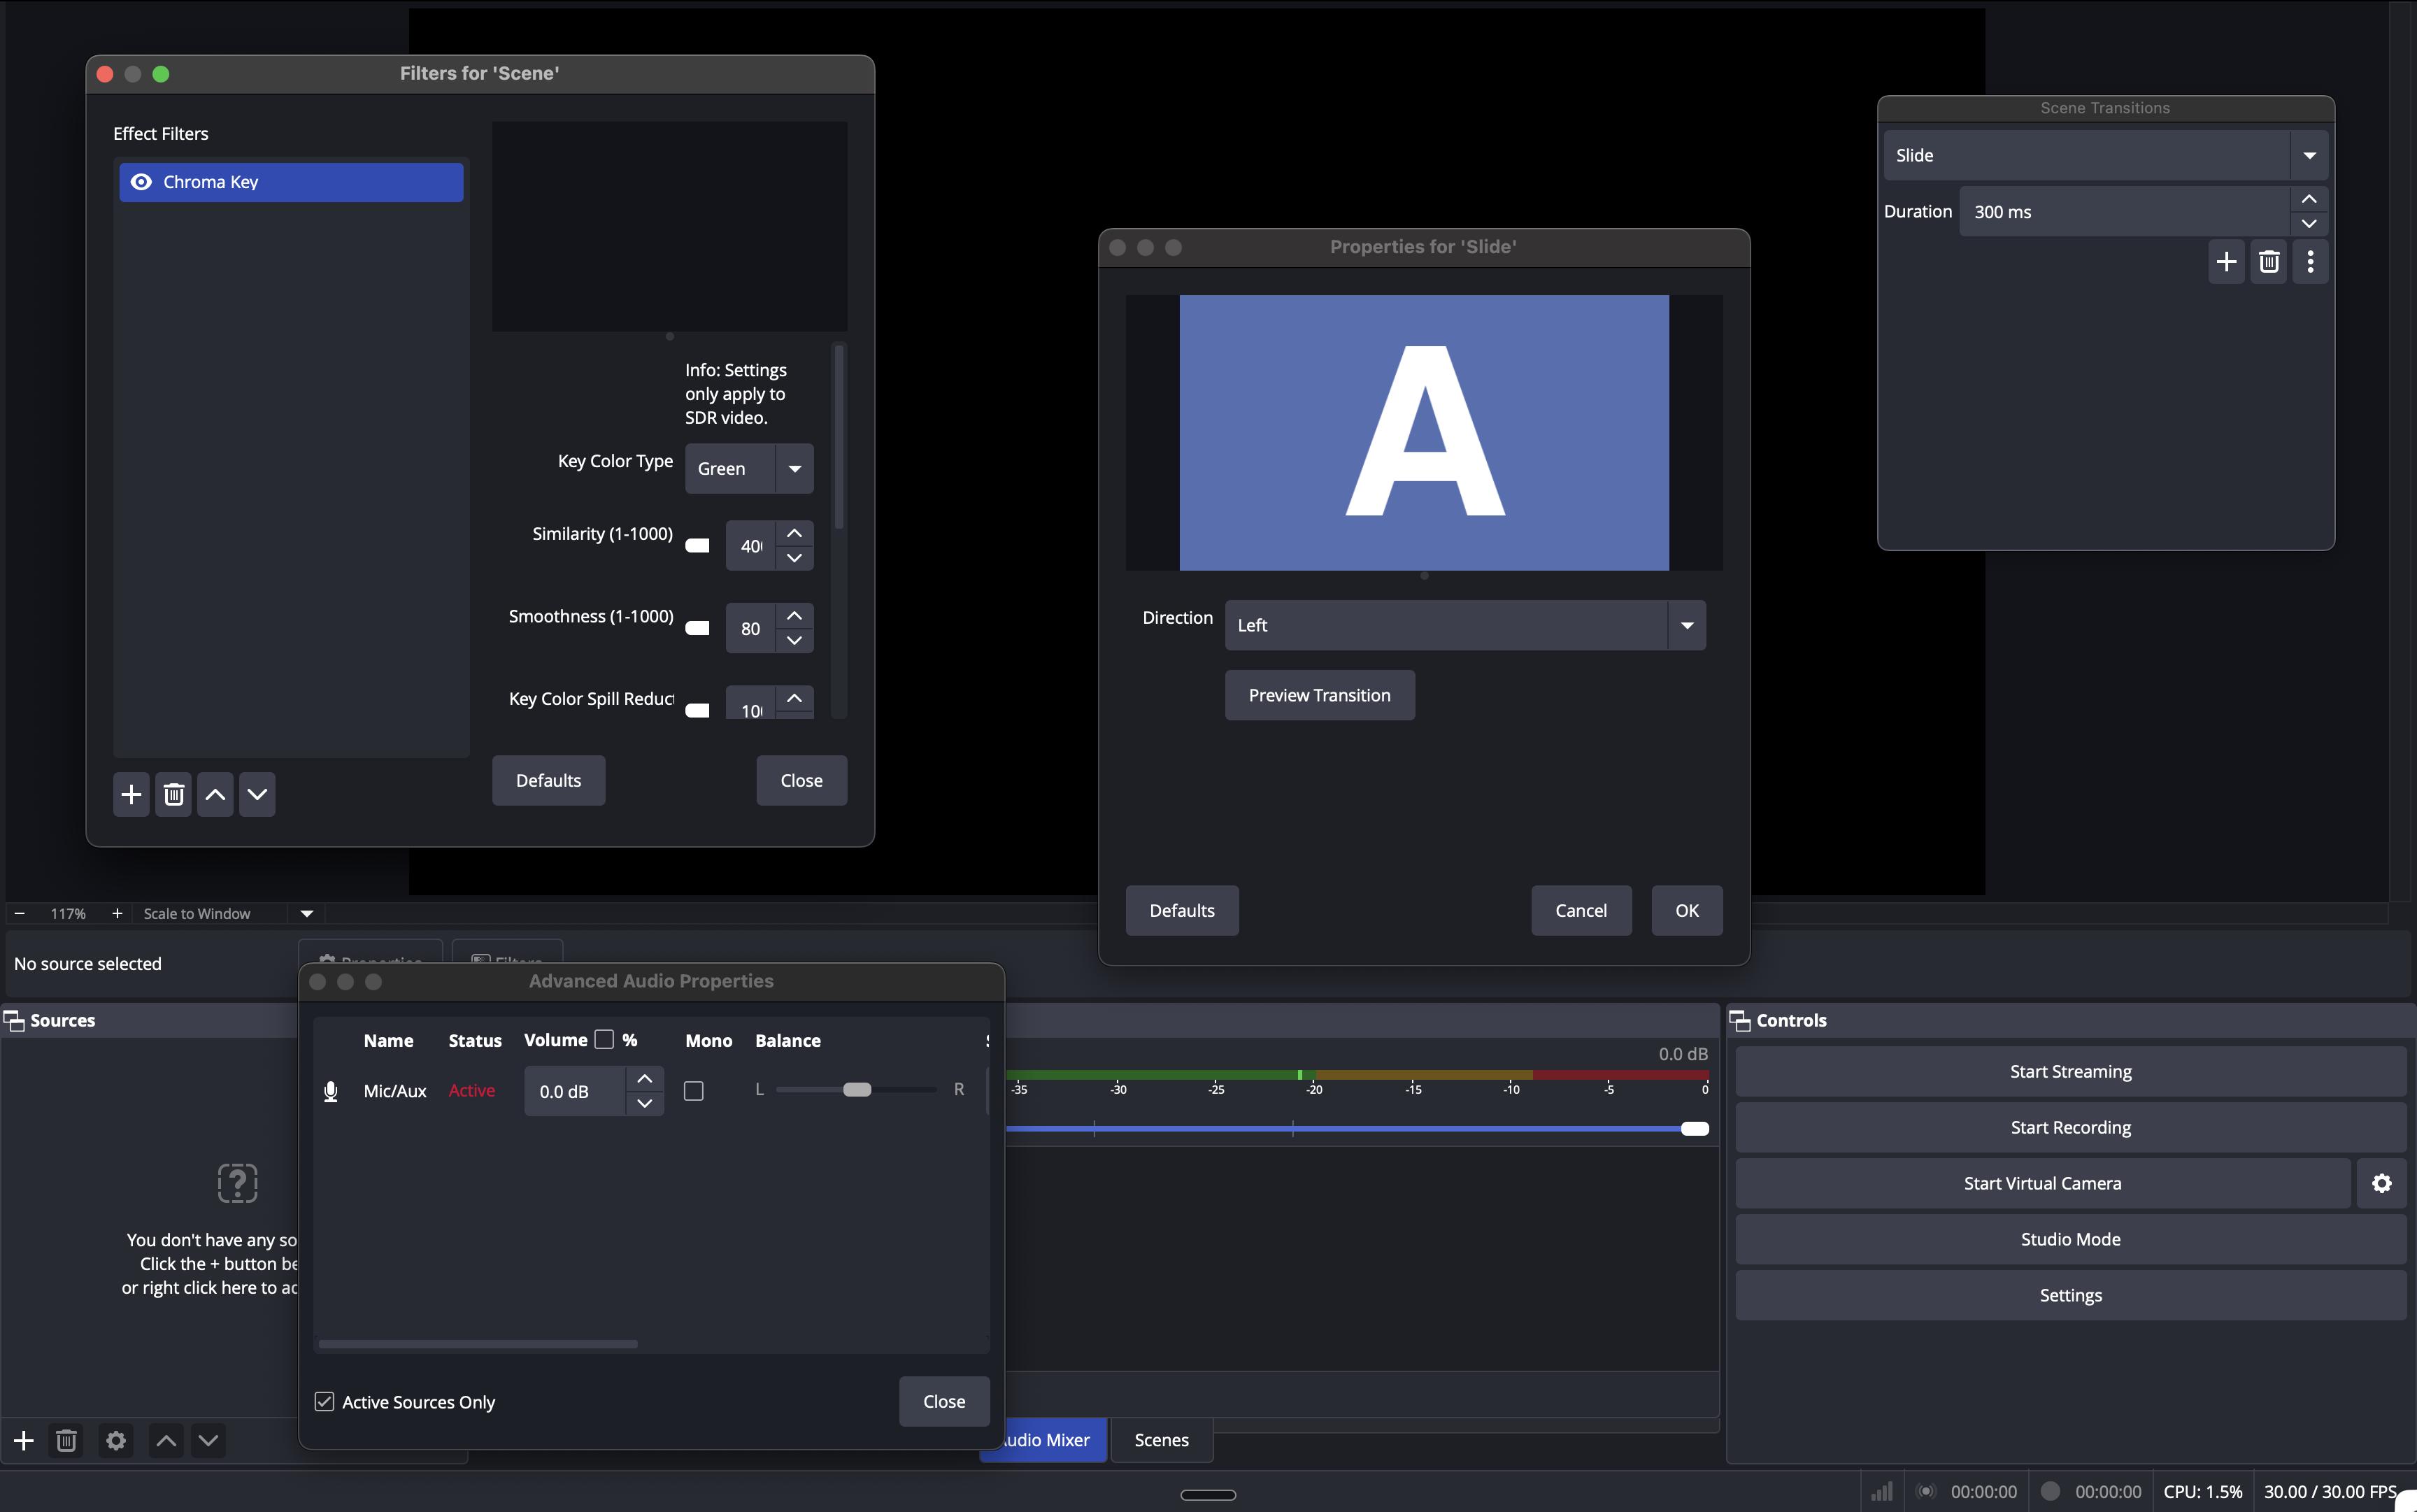This screenshot has width=2417, height=1512.
Task: Switch to the Scenes tab
Action: point(1161,1439)
